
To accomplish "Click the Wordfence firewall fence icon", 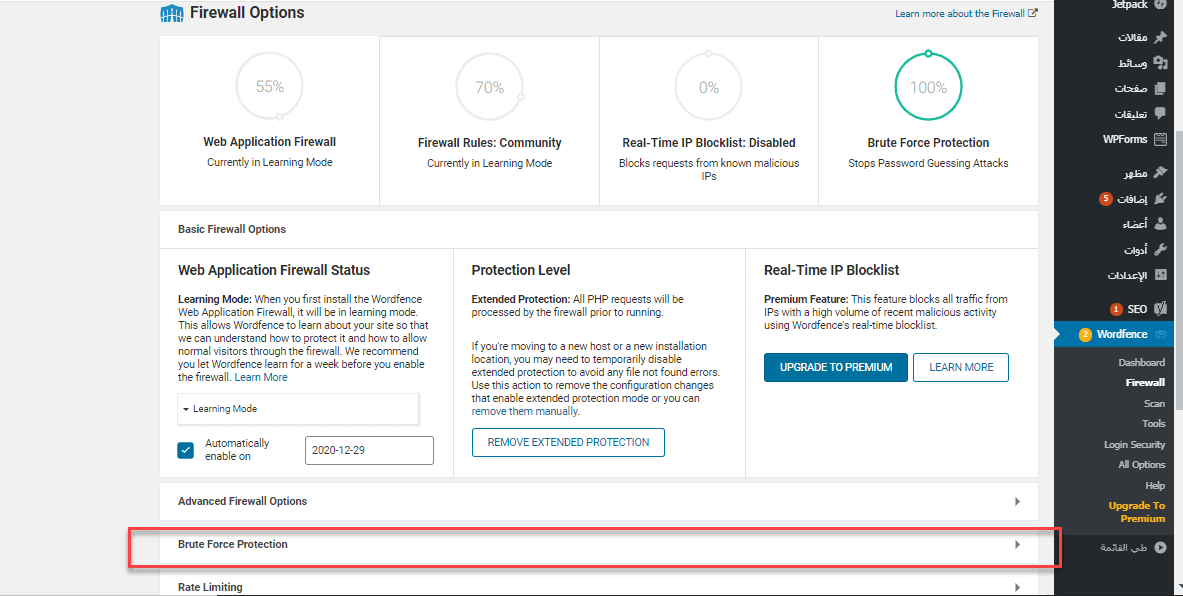I will (172, 13).
